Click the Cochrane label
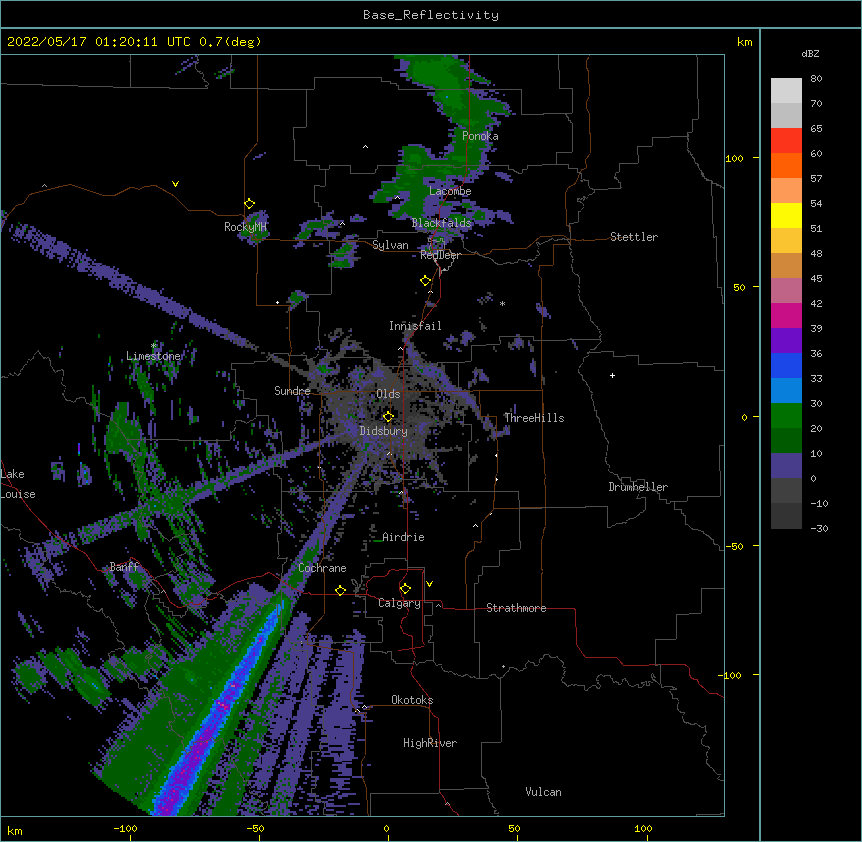 click(x=322, y=568)
